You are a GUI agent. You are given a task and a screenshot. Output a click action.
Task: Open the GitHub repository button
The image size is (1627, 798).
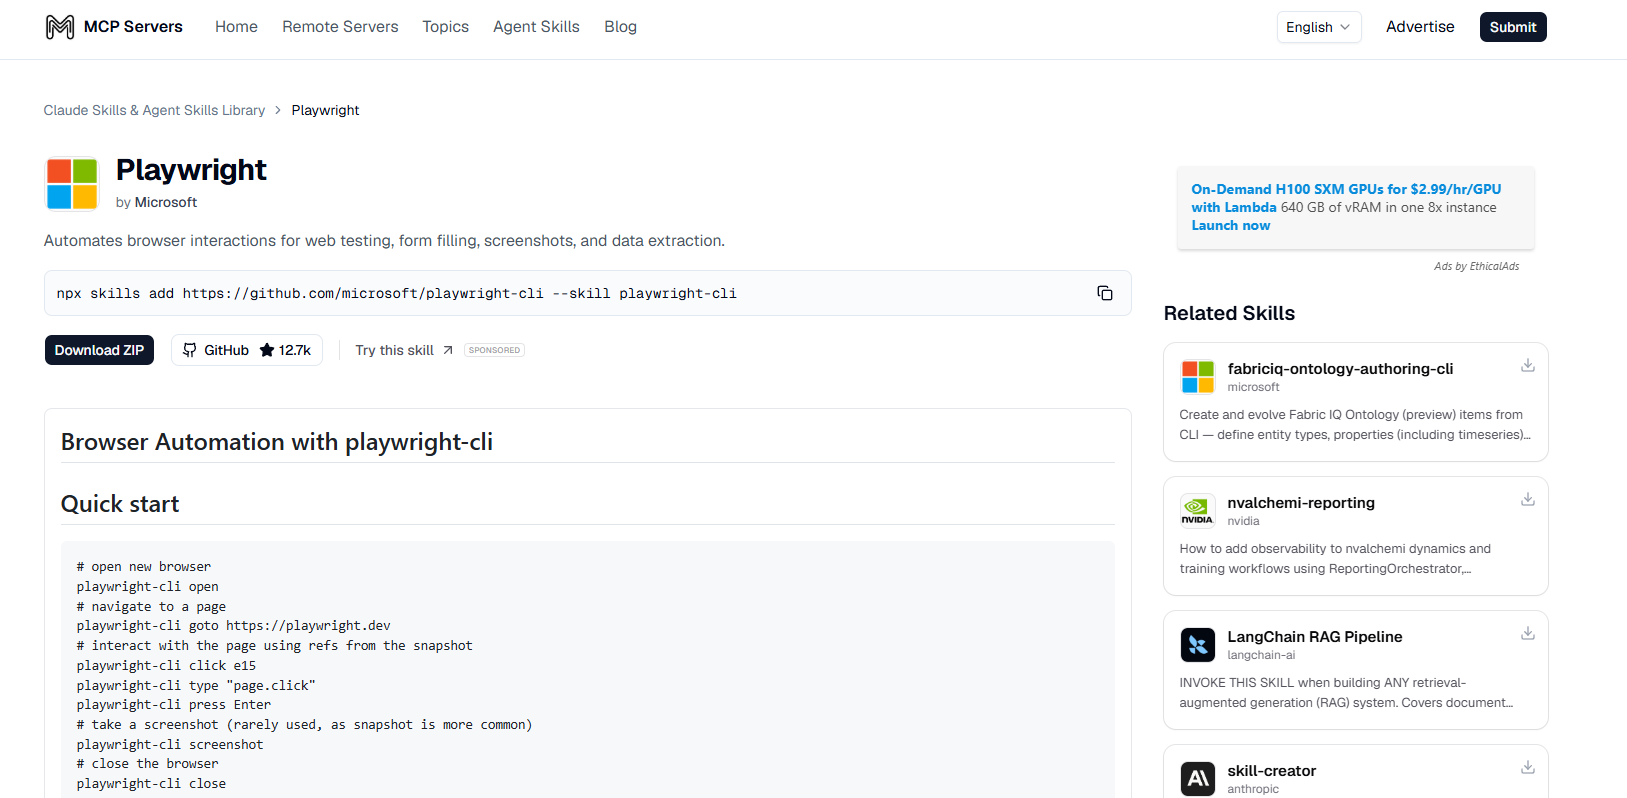247,350
